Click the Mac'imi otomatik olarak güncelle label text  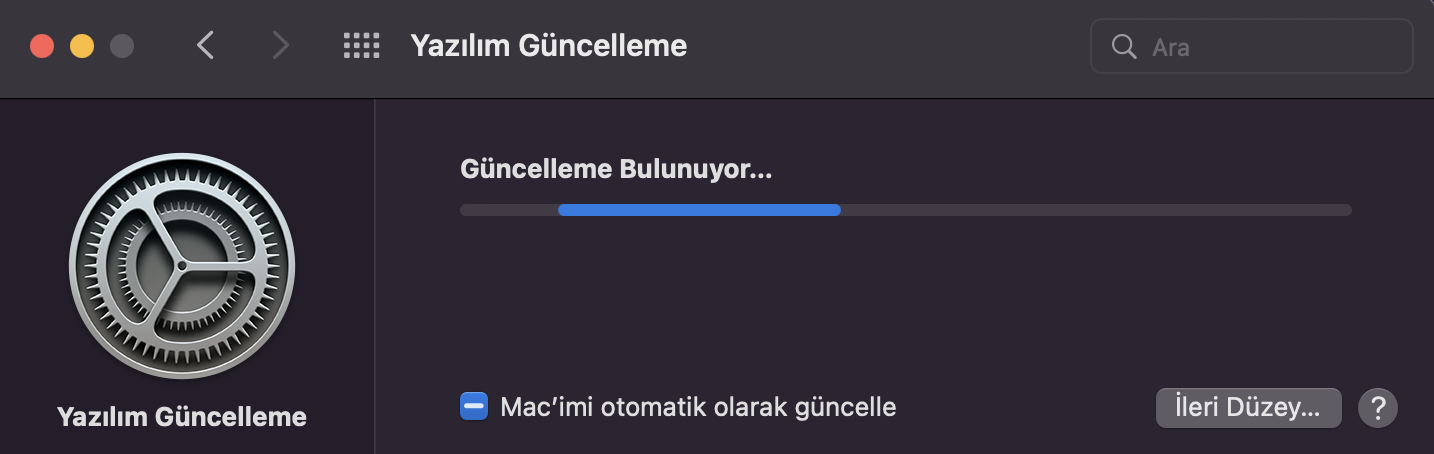coord(698,407)
